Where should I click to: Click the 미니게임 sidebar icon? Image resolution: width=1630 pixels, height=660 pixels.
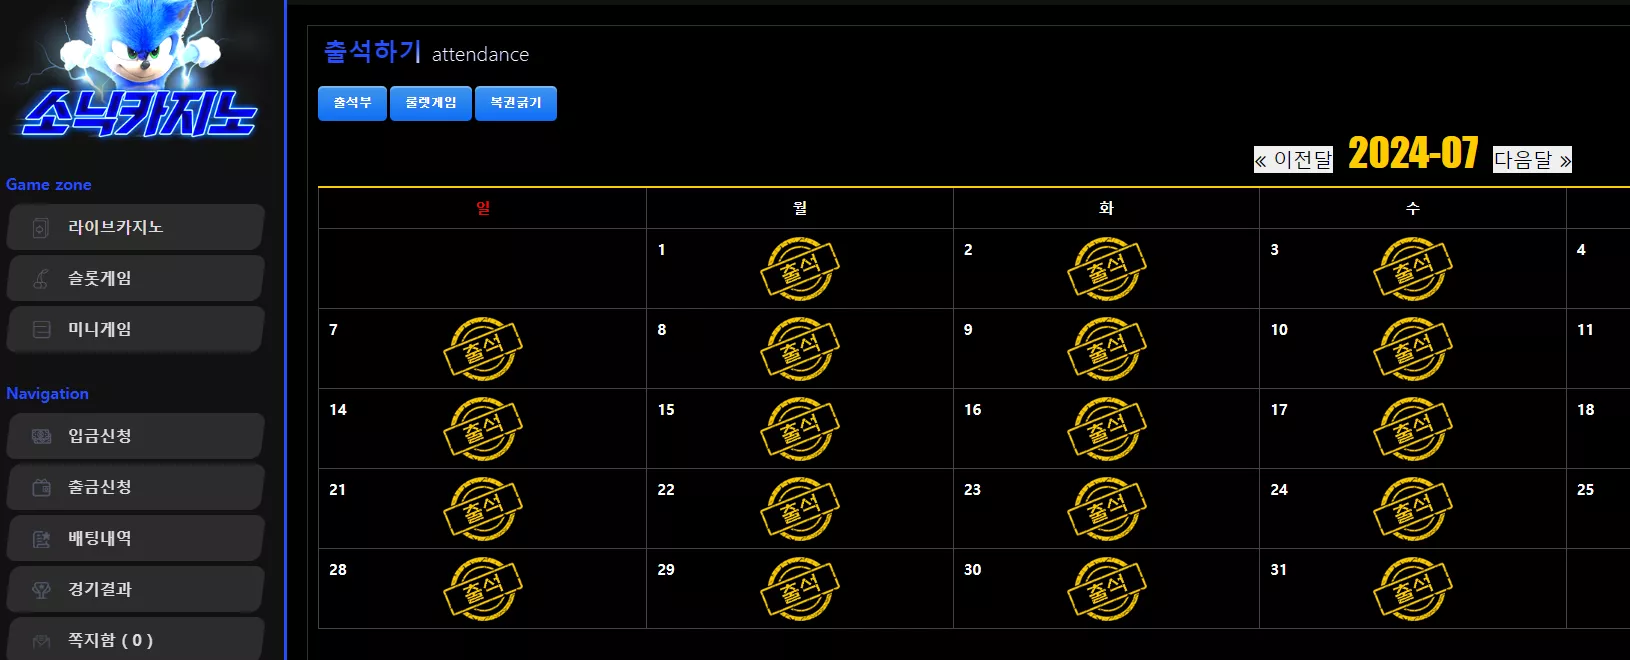pyautogui.click(x=41, y=330)
